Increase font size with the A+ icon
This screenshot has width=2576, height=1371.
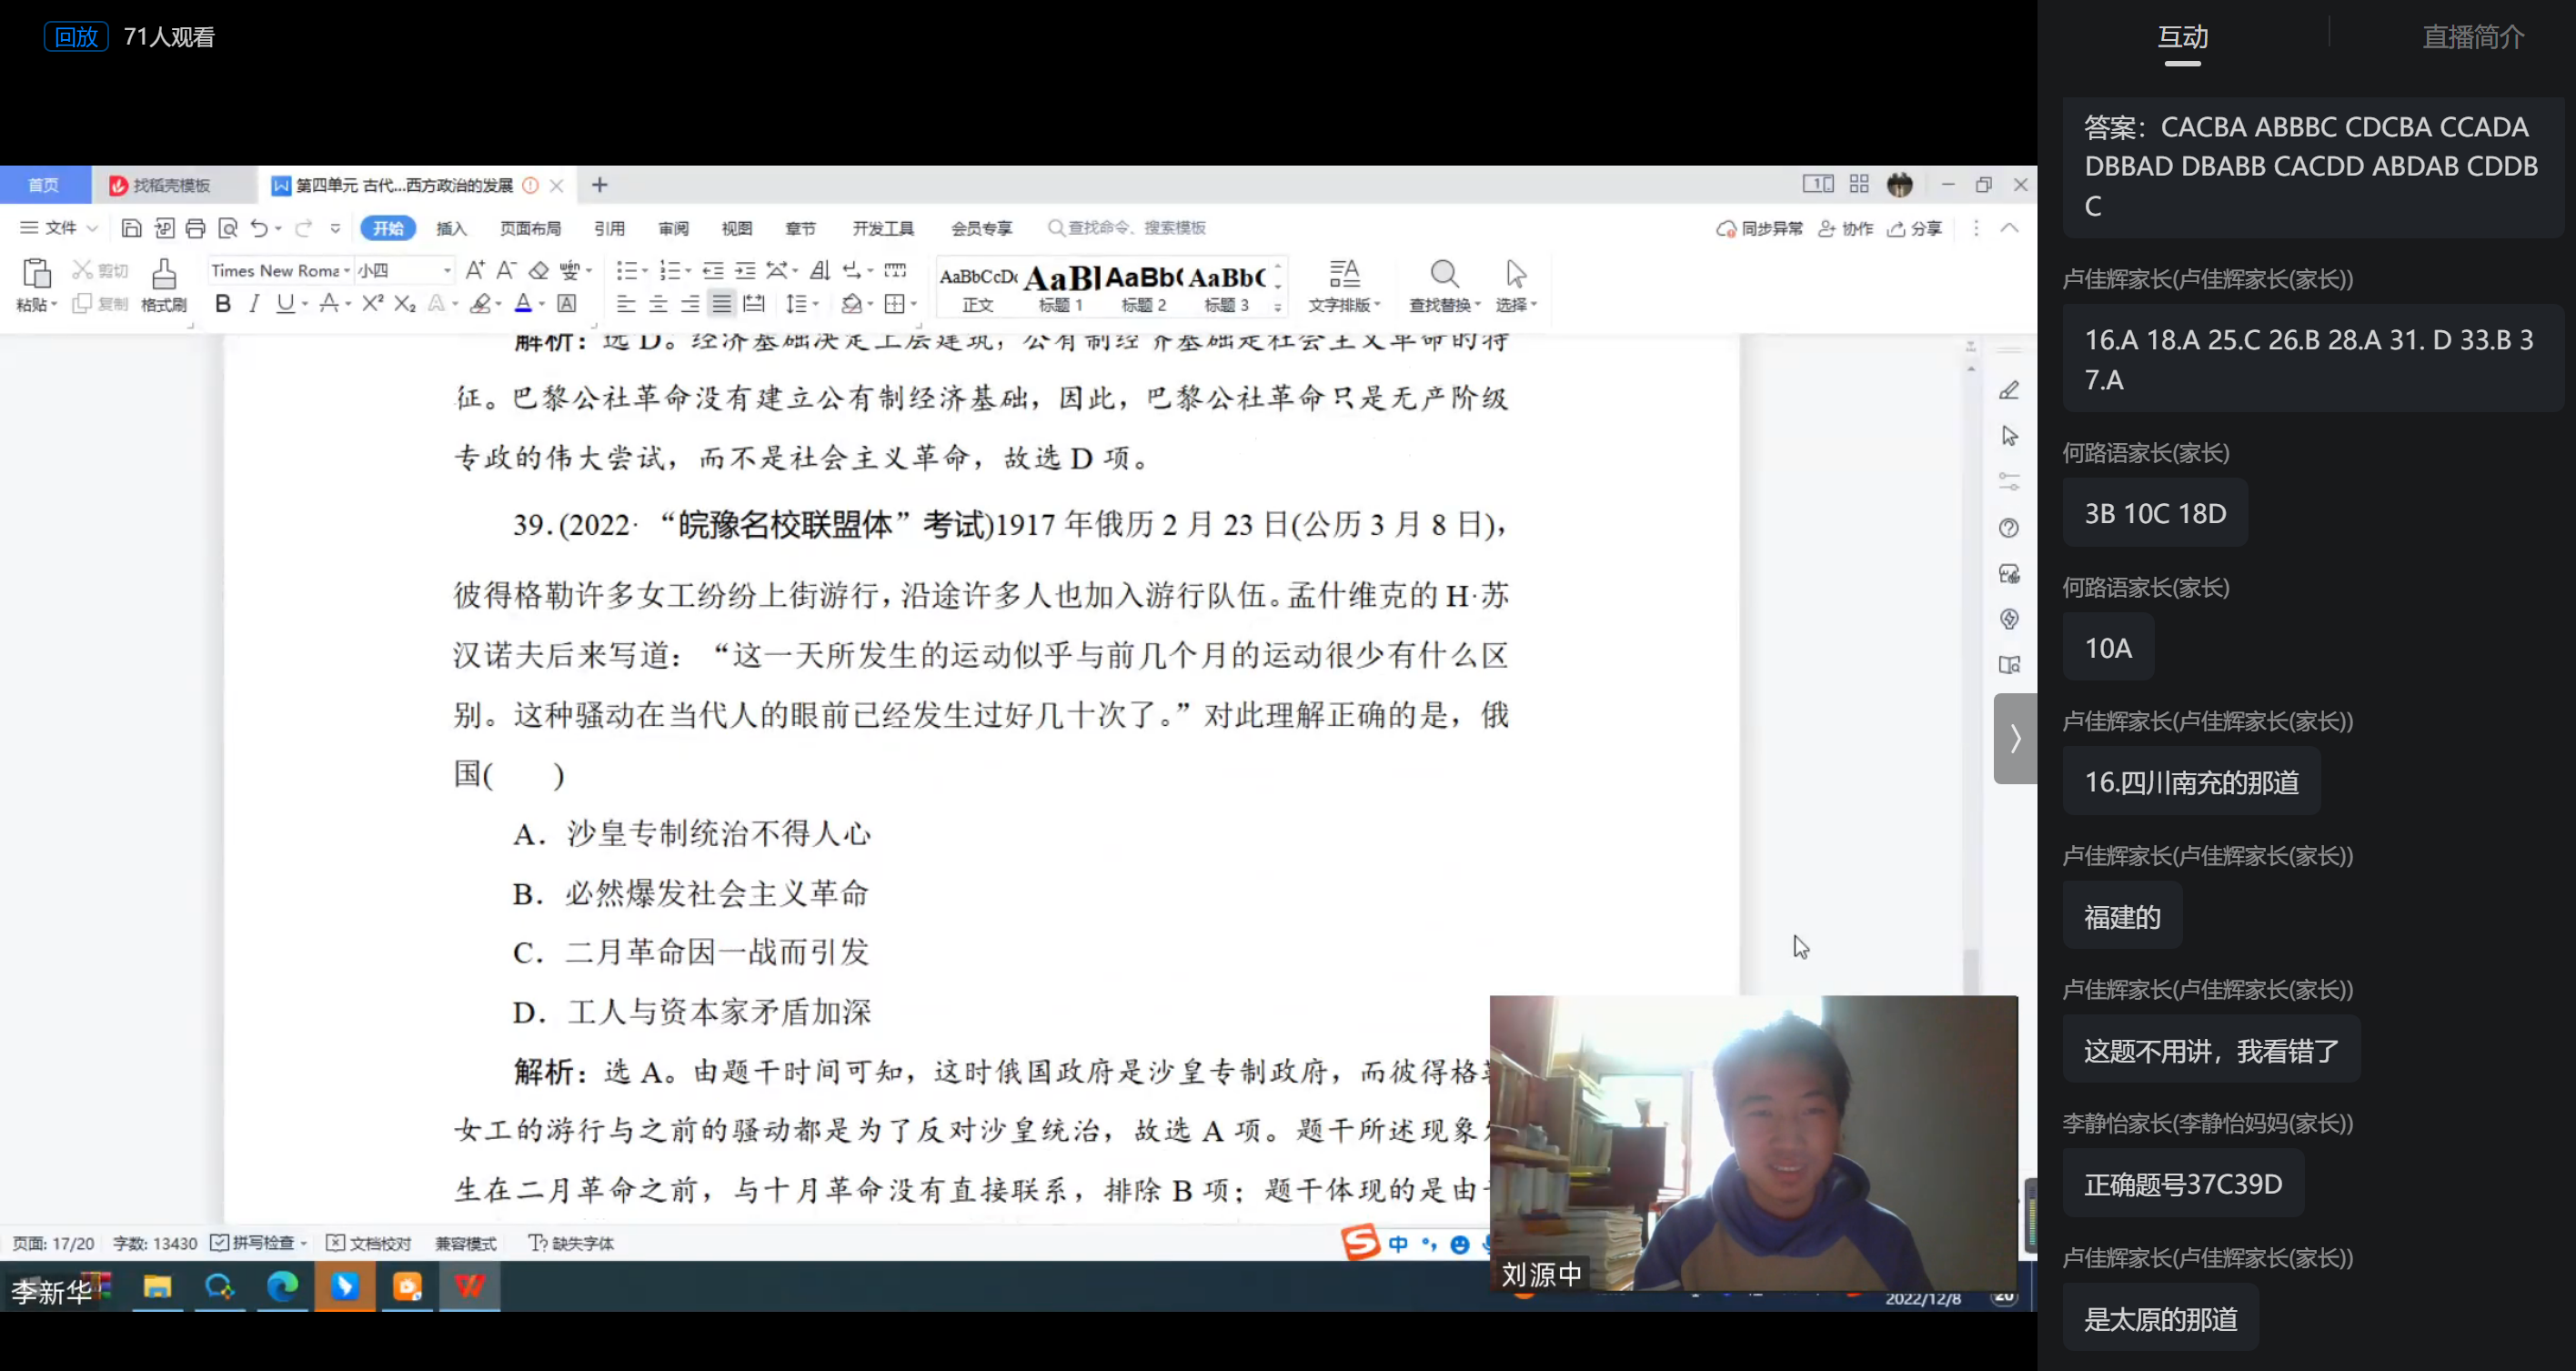tap(475, 270)
